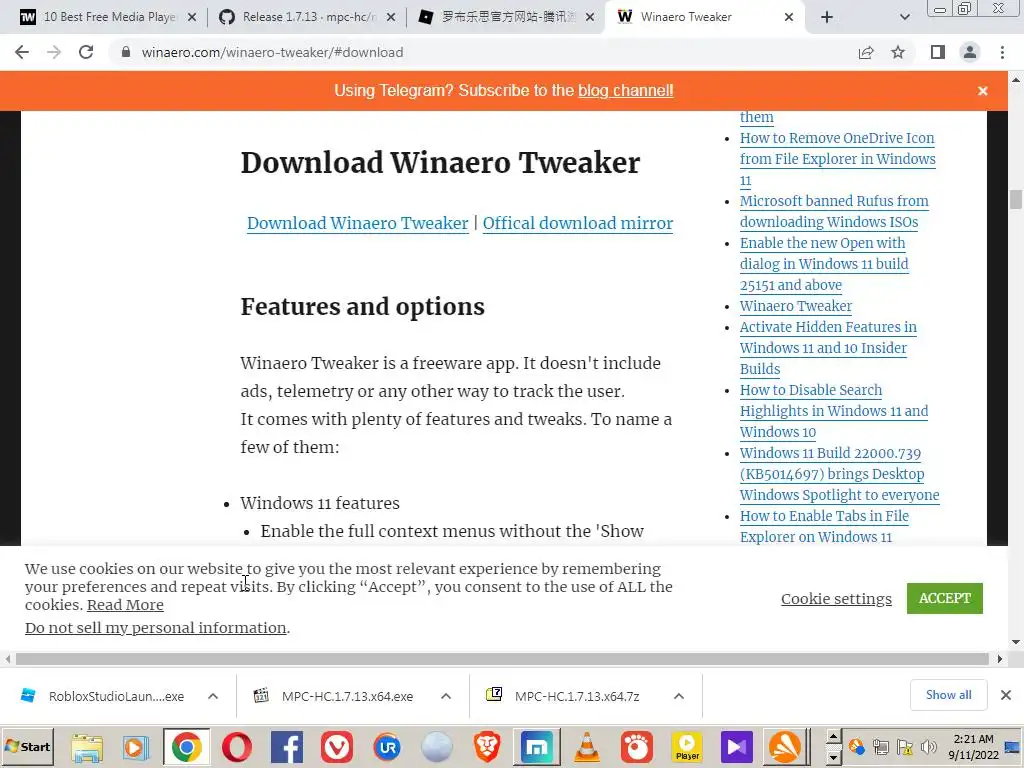
Task: Open the Offical download mirror link
Action: coord(578,223)
